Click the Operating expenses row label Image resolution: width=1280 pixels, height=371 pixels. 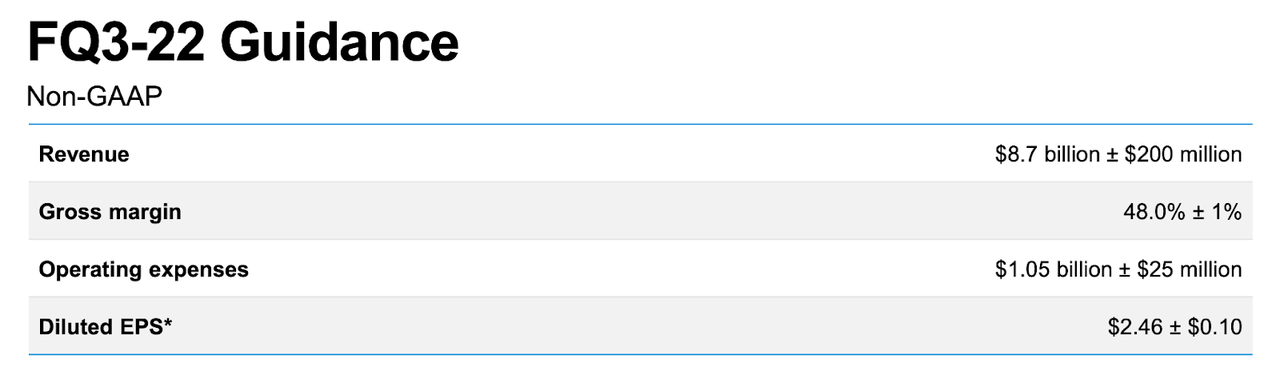(144, 270)
